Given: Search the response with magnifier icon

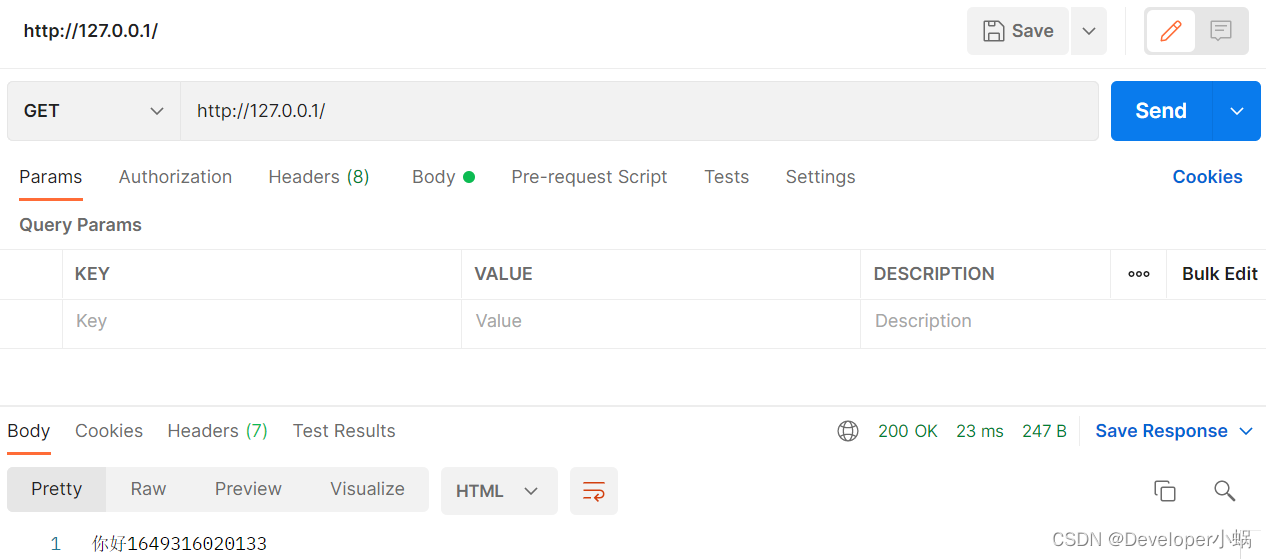Looking at the screenshot, I should tap(1224, 490).
